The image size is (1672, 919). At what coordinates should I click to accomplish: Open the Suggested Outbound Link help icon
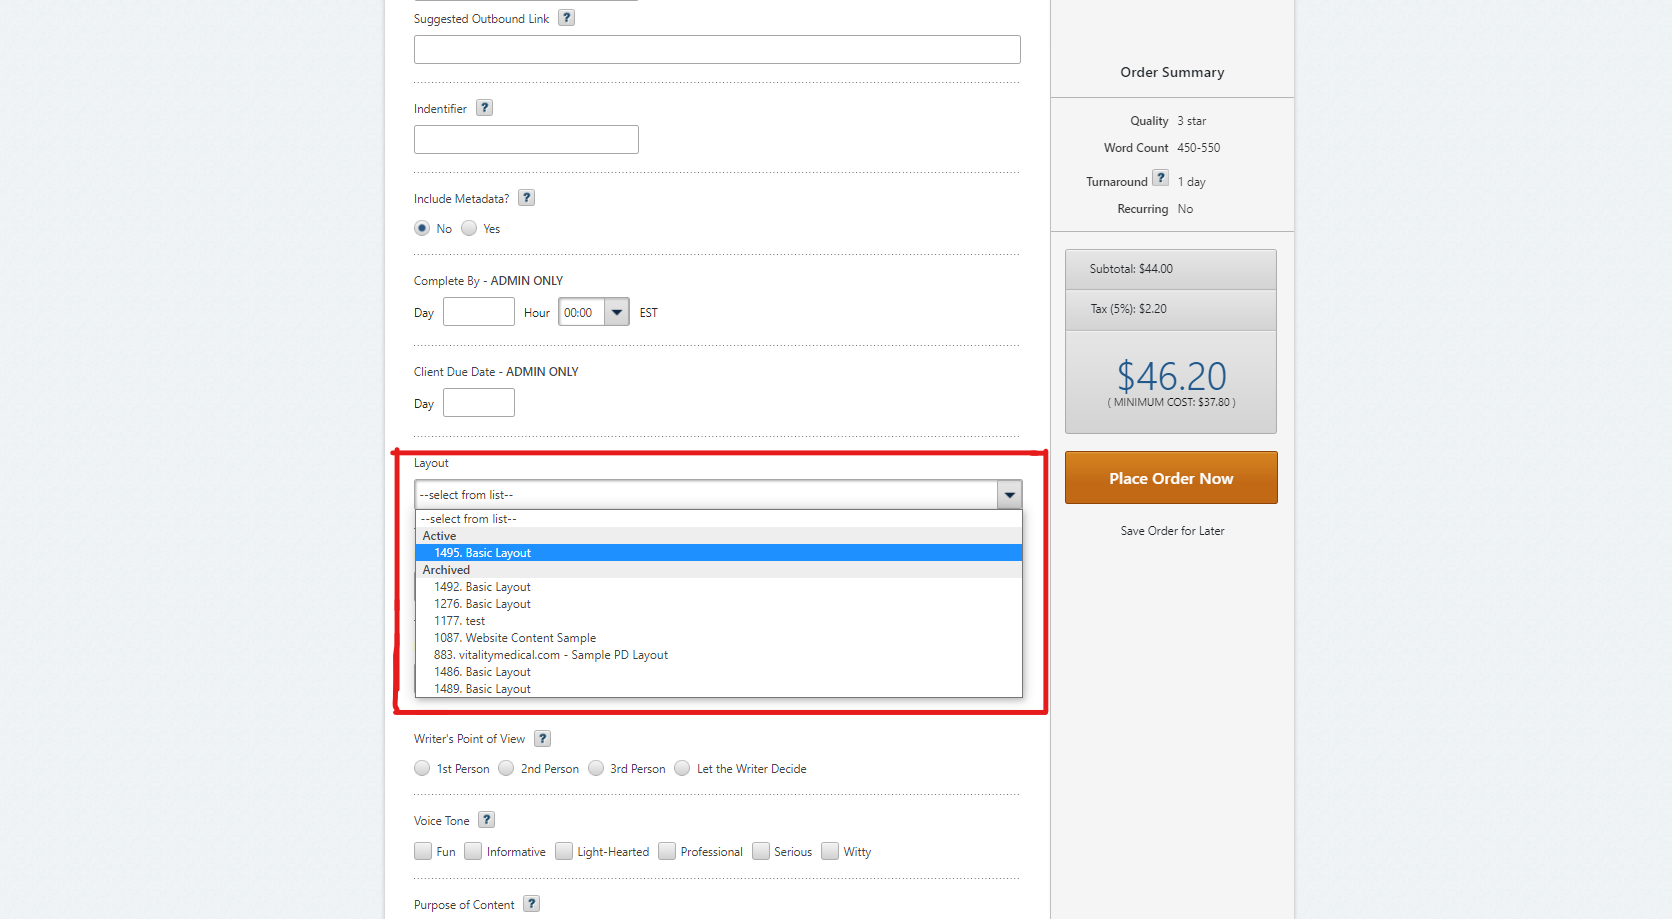tap(566, 17)
